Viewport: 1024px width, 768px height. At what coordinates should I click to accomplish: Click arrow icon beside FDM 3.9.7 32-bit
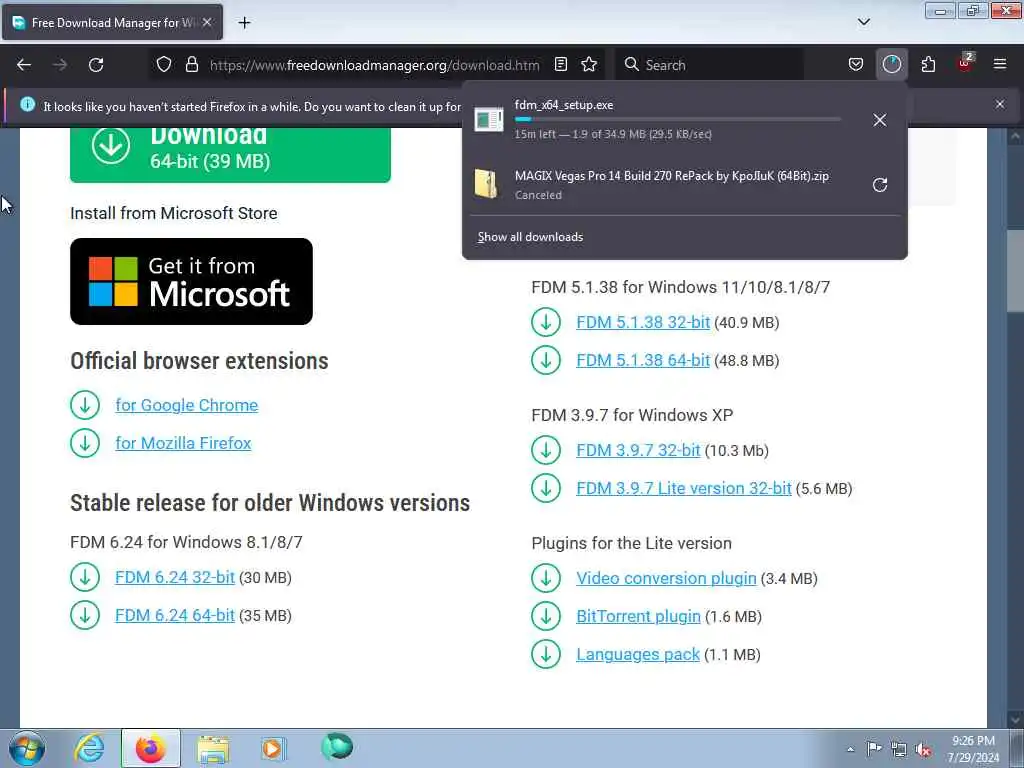click(x=546, y=451)
